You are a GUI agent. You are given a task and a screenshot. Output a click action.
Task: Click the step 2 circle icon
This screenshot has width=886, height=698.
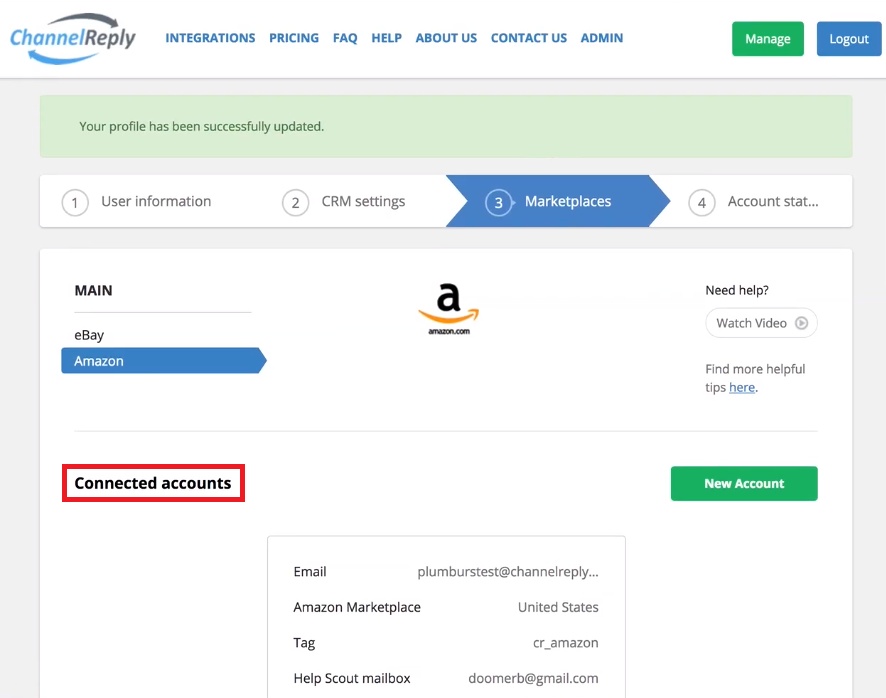(x=296, y=202)
